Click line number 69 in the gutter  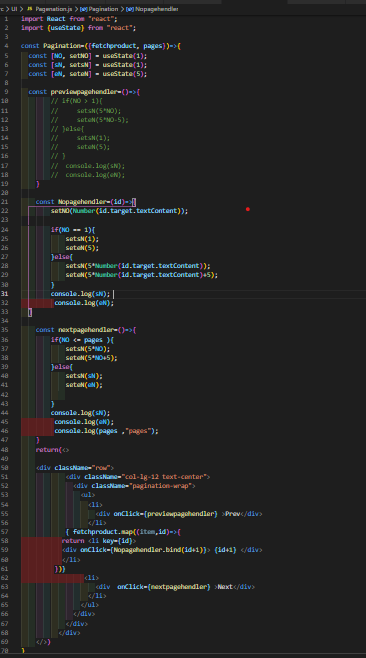pyautogui.click(x=5, y=642)
